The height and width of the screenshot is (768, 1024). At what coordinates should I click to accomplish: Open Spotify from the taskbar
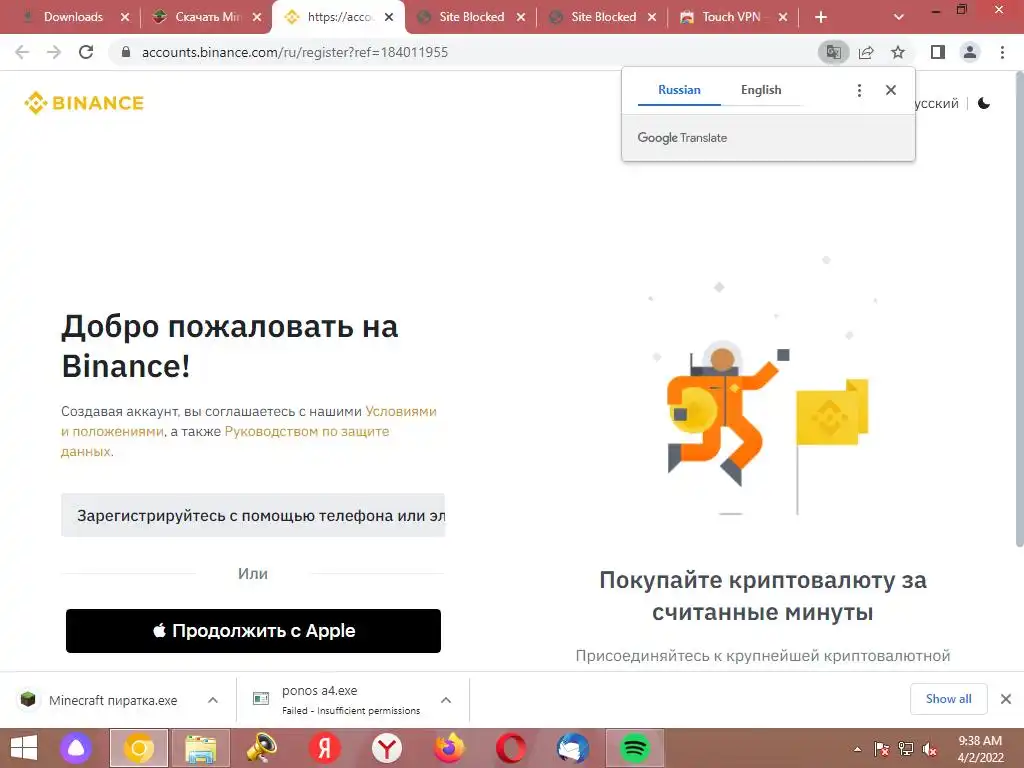click(635, 748)
